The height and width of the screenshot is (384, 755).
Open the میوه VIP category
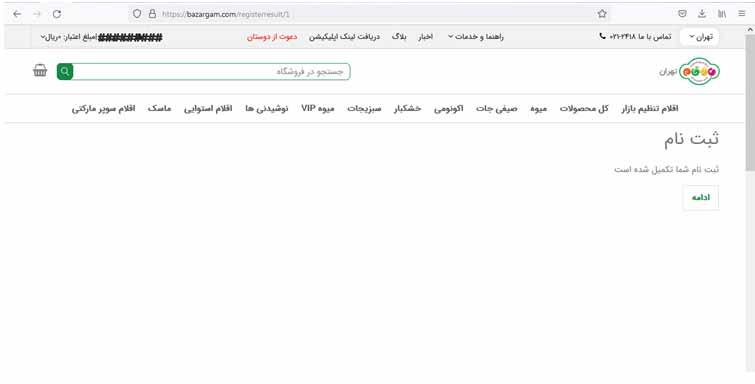[x=318, y=108]
